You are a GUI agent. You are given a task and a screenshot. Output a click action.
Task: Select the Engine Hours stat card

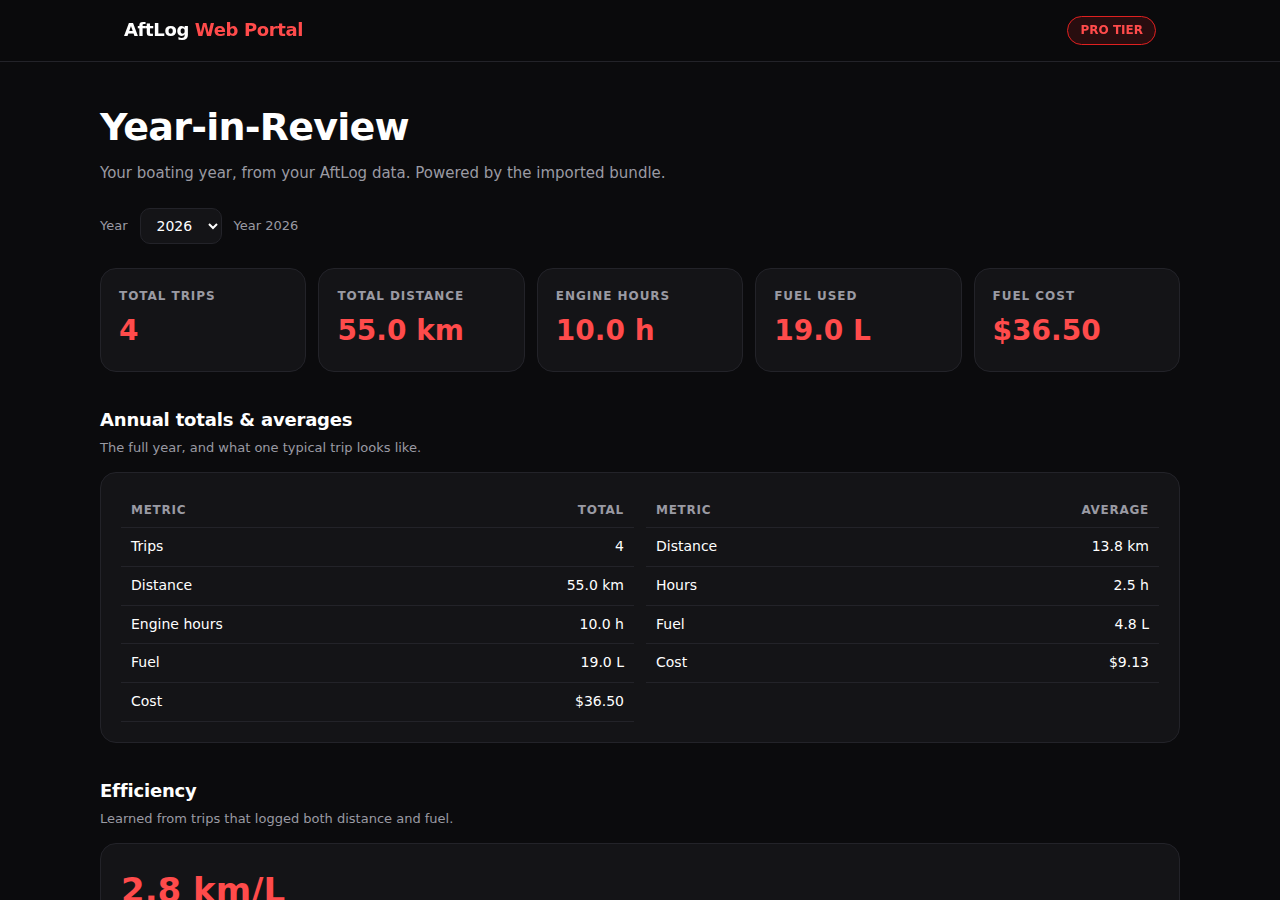tap(640, 320)
